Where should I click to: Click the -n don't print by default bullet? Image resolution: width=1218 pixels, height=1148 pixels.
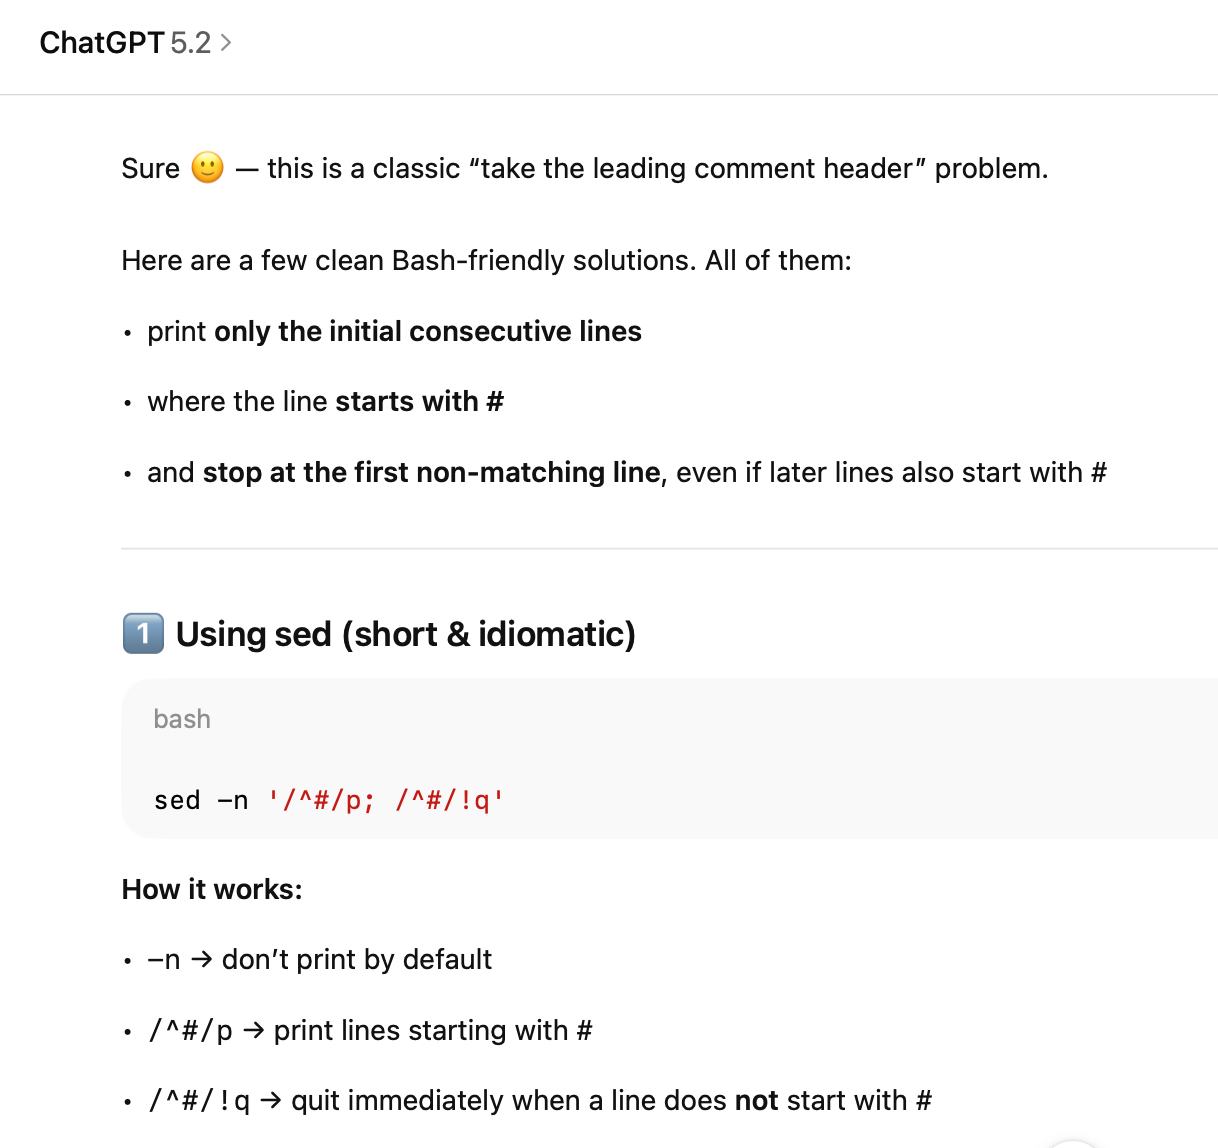pos(319,959)
